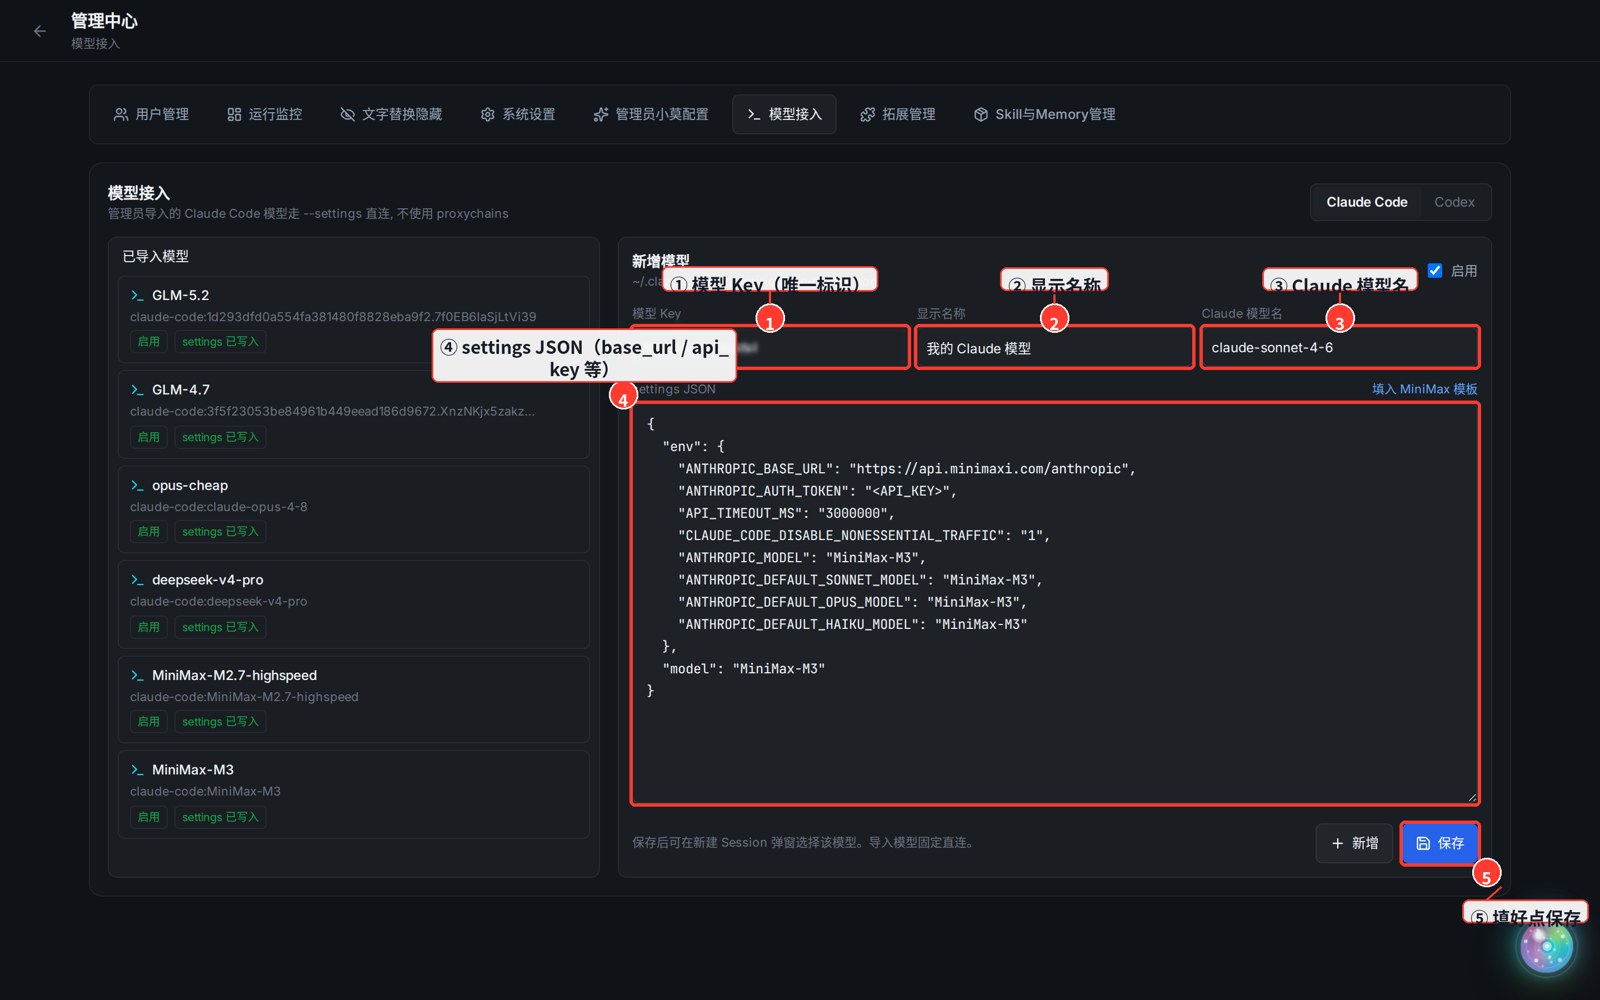Click the plus icon on 新增 button

click(1337, 843)
